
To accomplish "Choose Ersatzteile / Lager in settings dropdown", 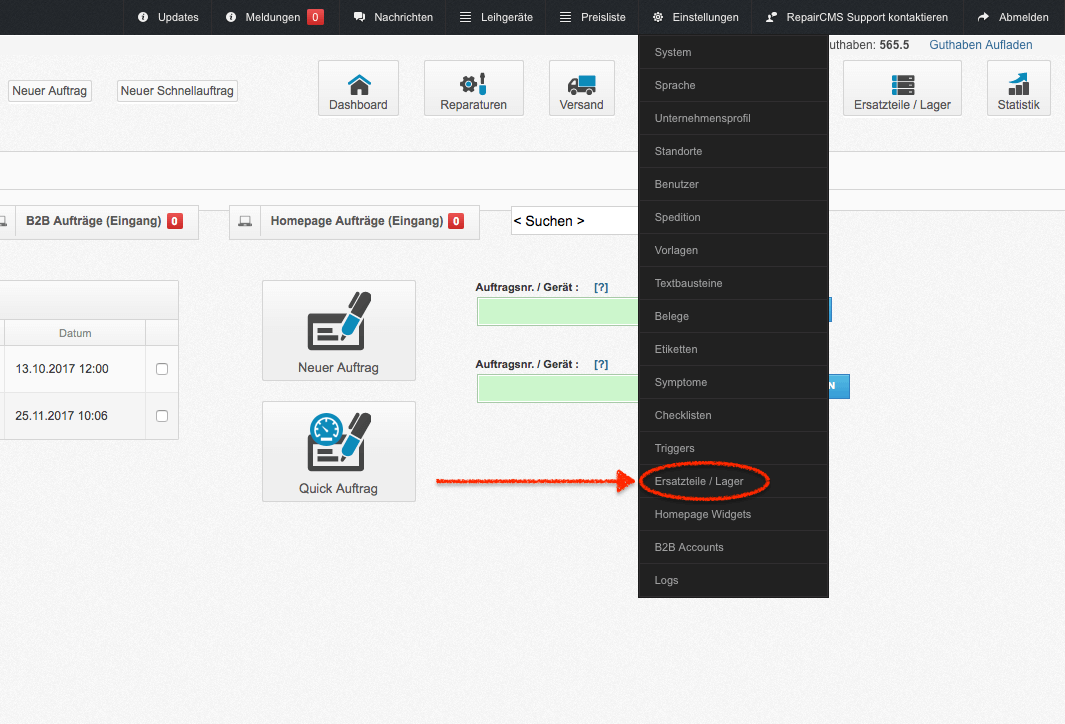I will [x=733, y=481].
